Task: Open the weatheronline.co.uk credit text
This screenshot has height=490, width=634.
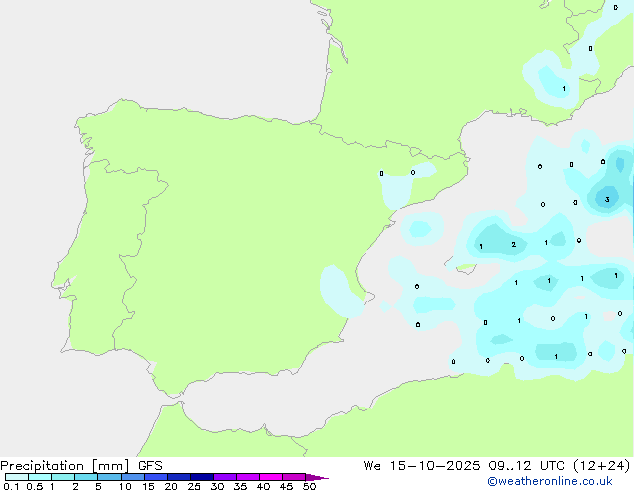Action: 550,481
